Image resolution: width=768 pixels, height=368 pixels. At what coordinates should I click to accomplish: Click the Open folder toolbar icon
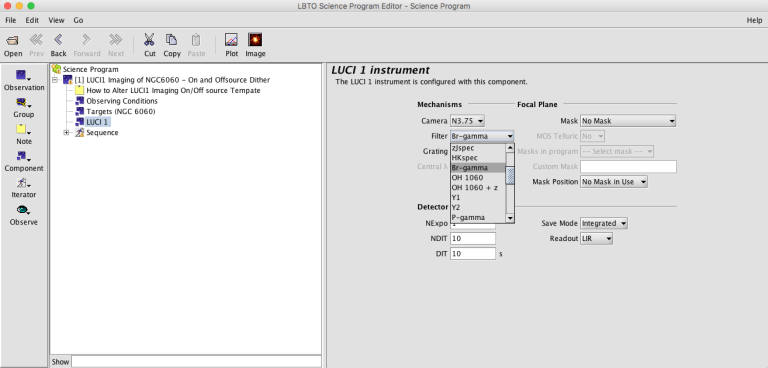pos(13,40)
